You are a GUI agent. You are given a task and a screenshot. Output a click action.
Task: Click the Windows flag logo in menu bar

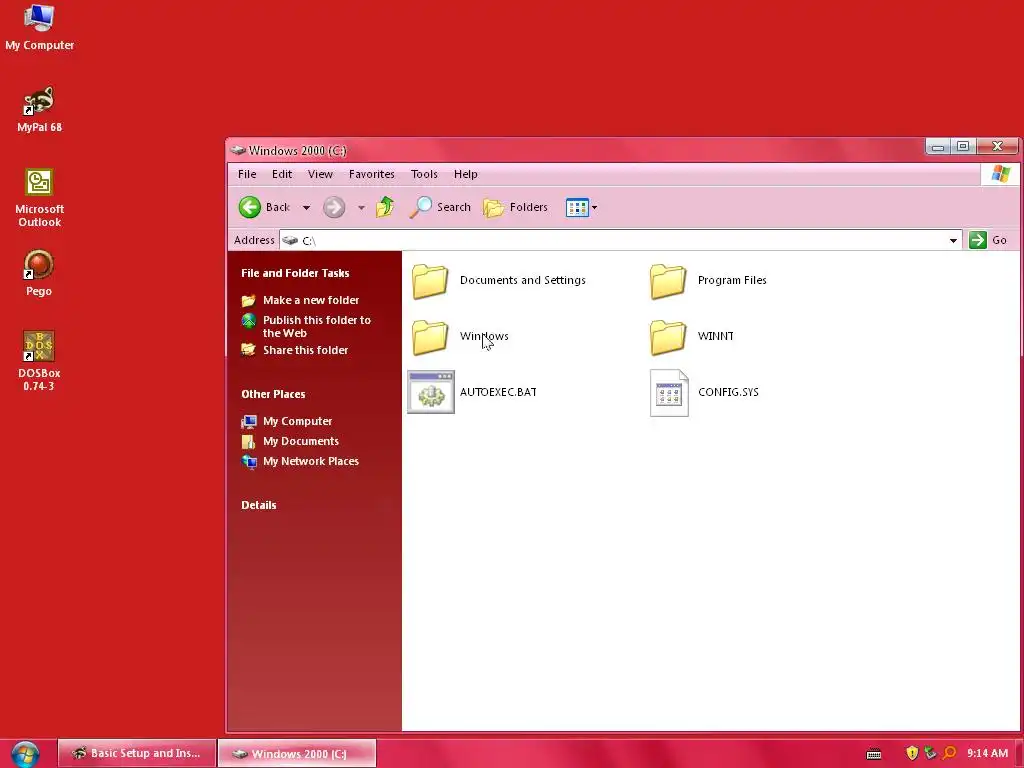coord(1000,174)
